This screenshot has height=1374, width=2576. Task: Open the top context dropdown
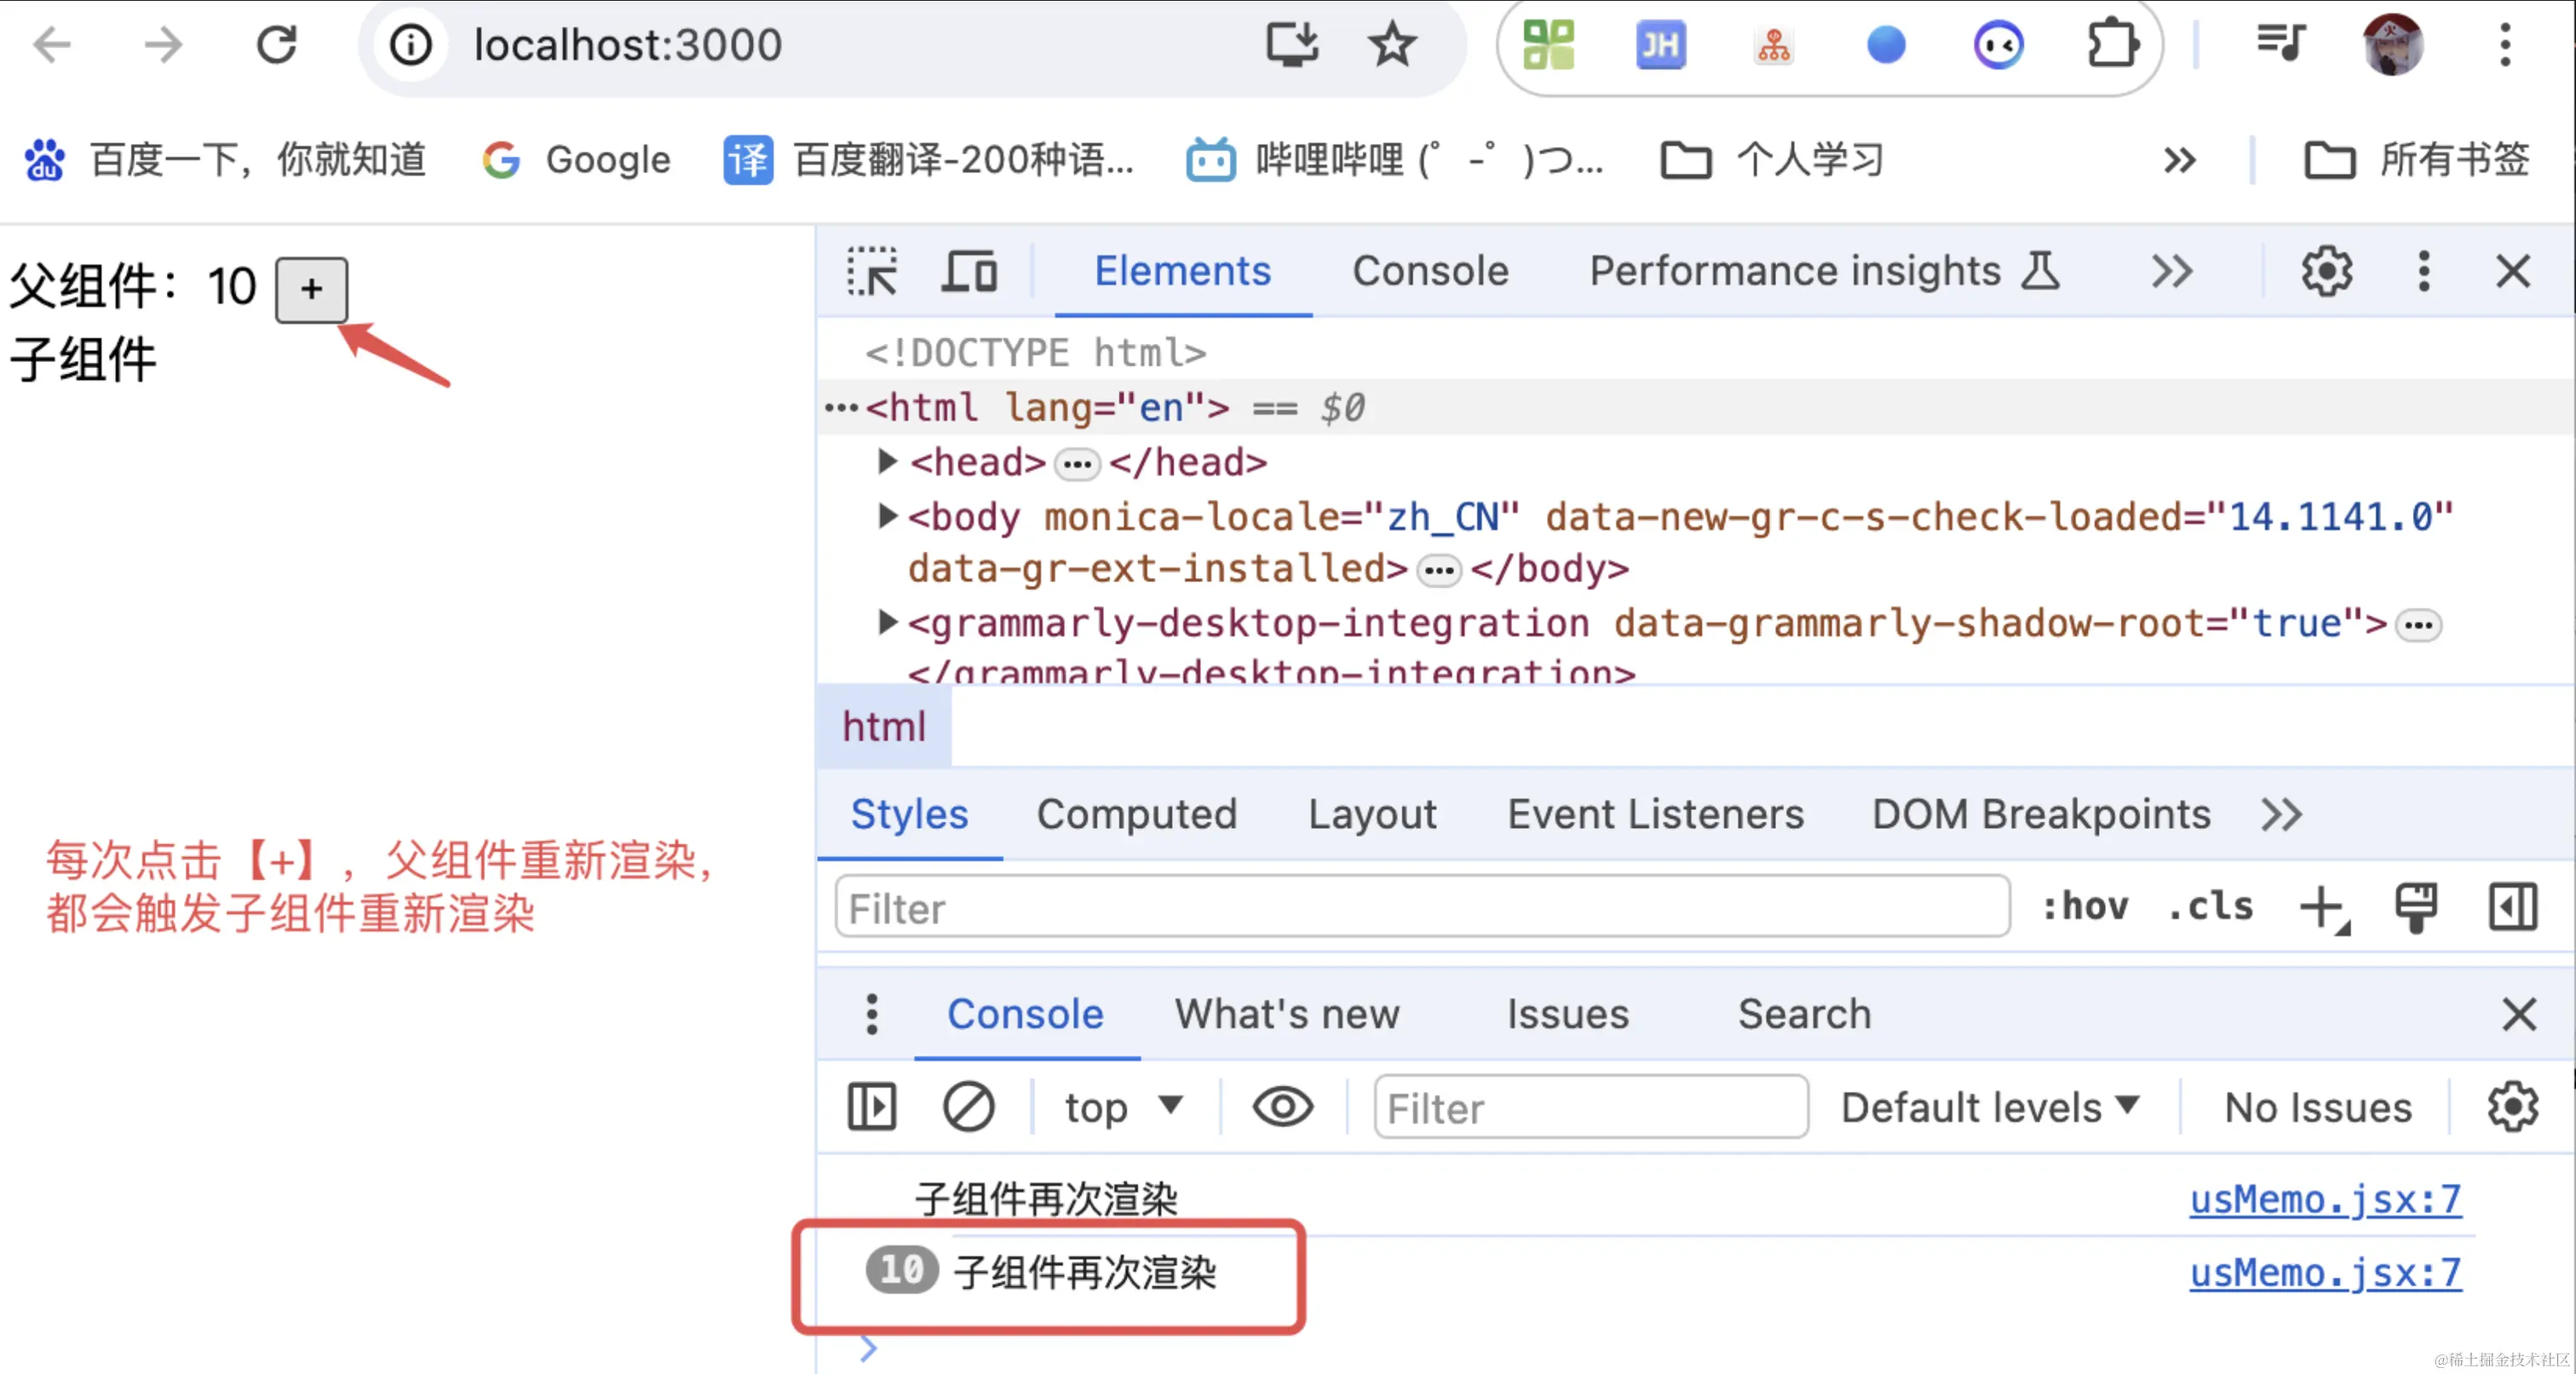click(x=1122, y=1107)
